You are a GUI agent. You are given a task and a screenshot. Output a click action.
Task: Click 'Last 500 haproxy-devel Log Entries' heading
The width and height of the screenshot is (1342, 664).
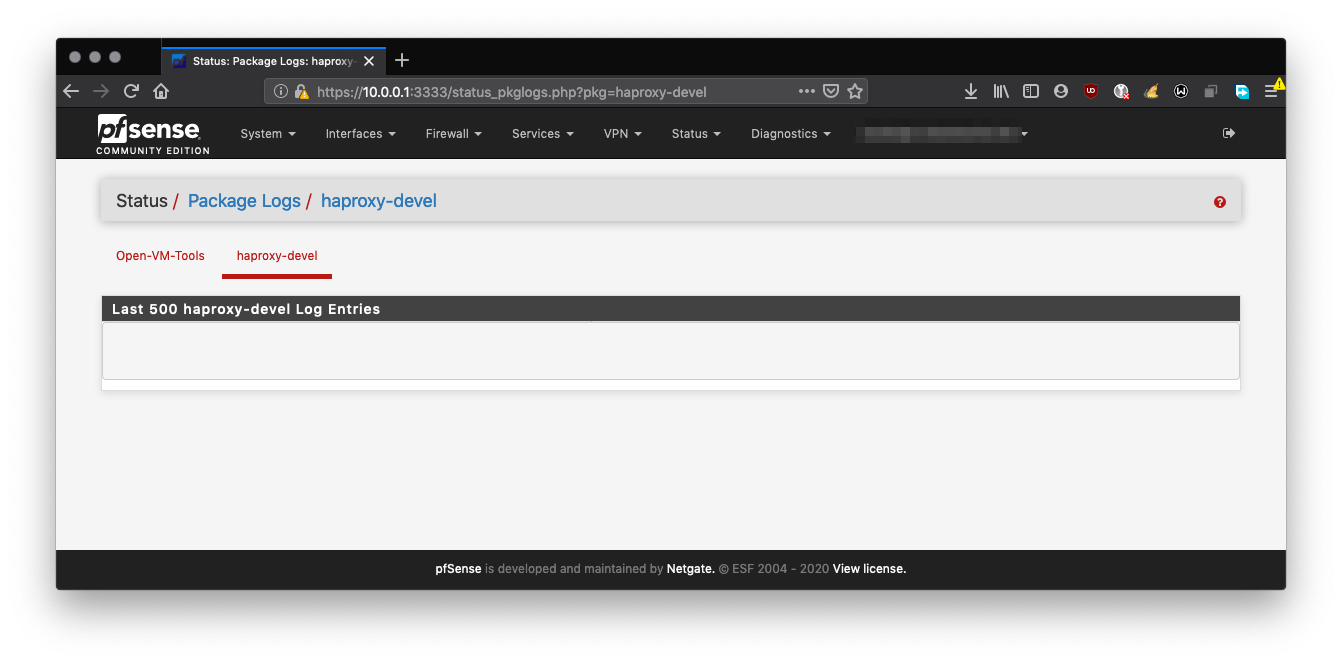[x=246, y=309]
